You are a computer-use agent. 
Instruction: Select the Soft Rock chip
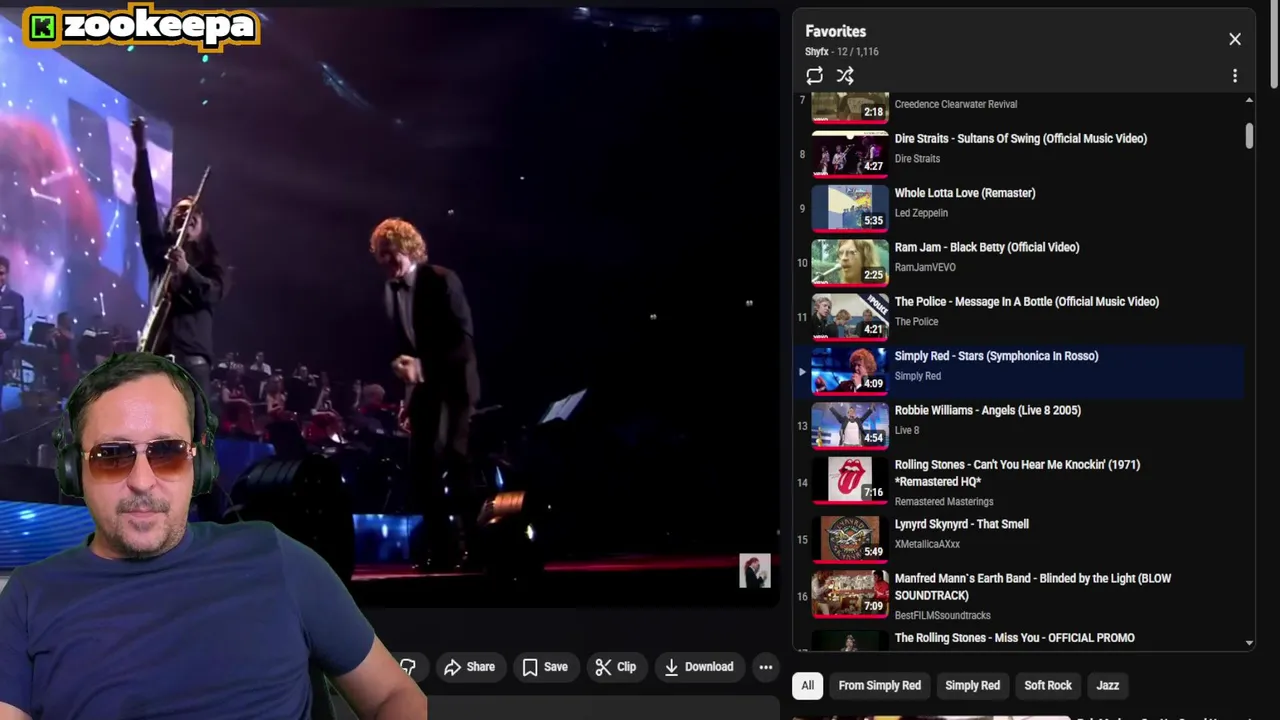tap(1048, 685)
